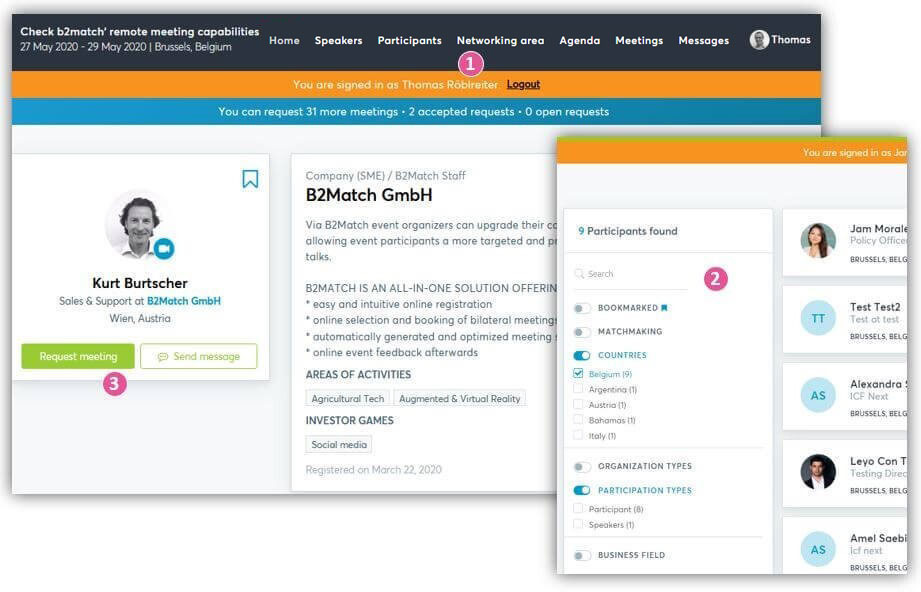Image resolution: width=921 pixels, height=592 pixels.
Task: Open the Agenda page
Action: tap(580, 41)
